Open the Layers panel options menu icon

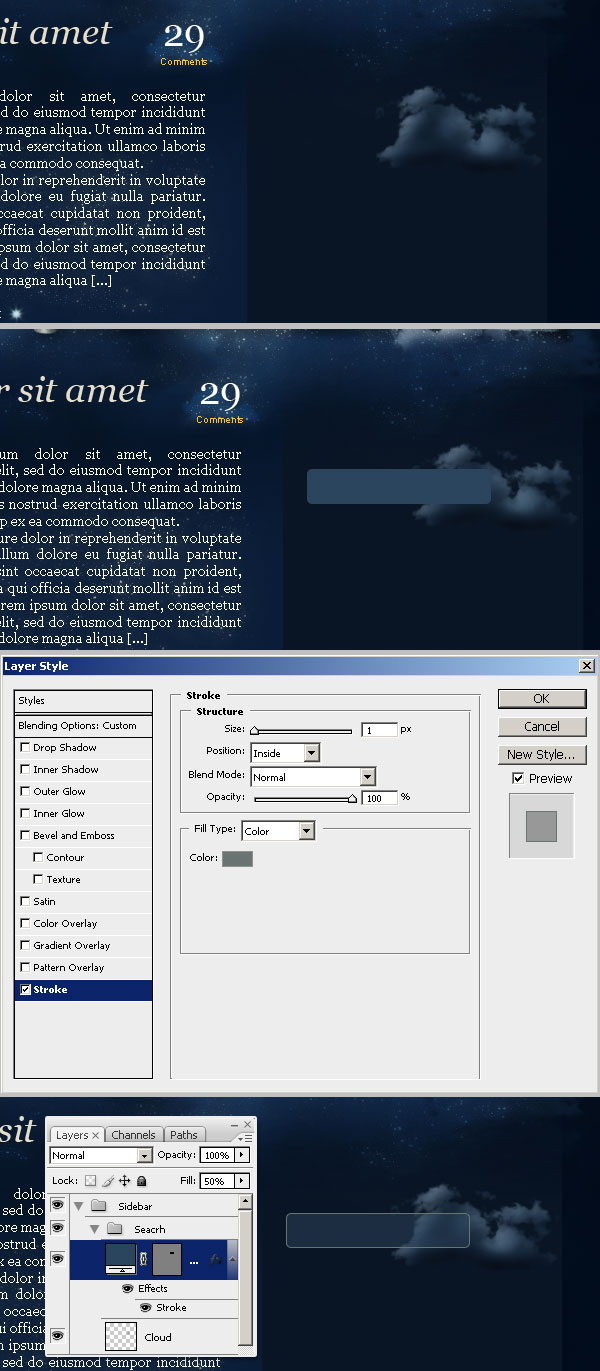(245, 1138)
